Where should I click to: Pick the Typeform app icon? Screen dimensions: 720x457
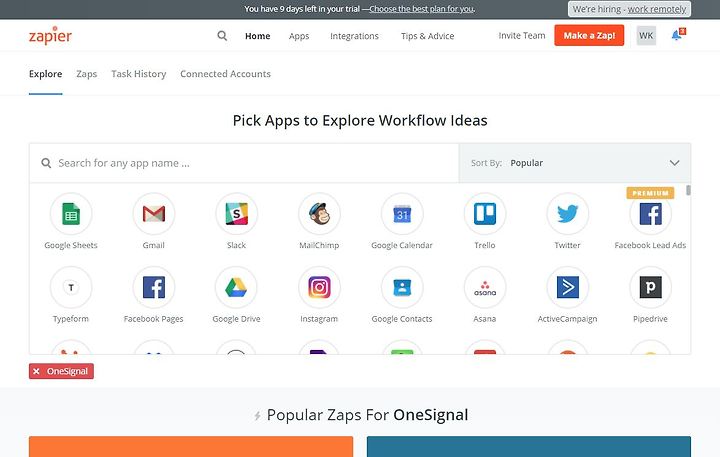(x=71, y=287)
